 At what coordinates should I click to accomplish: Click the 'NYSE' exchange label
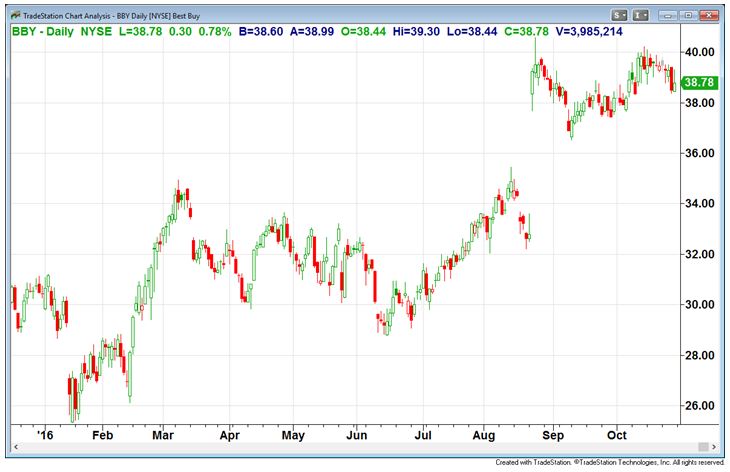tap(96, 32)
